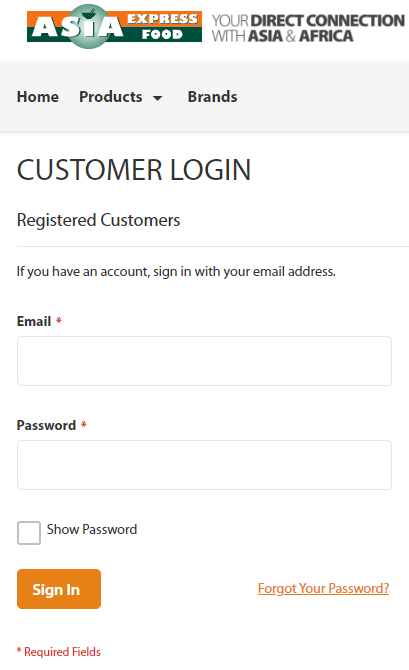The image size is (409, 670).
Task: Click the Required Fields note
Action: pyautogui.click(x=59, y=652)
